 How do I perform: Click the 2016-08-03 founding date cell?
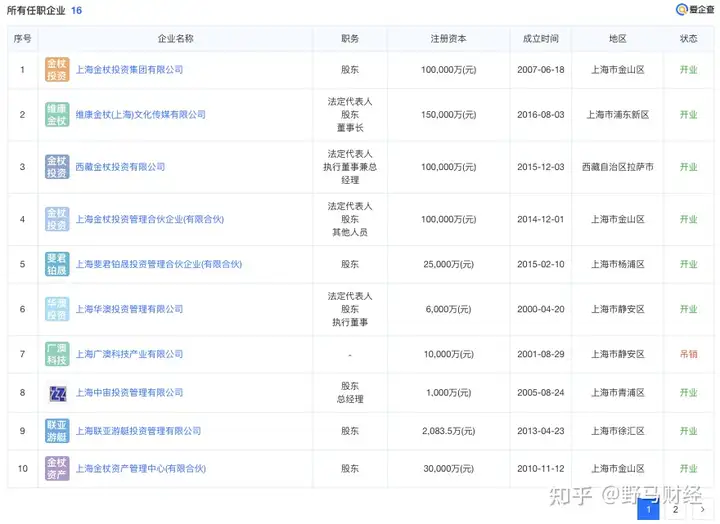540,114
